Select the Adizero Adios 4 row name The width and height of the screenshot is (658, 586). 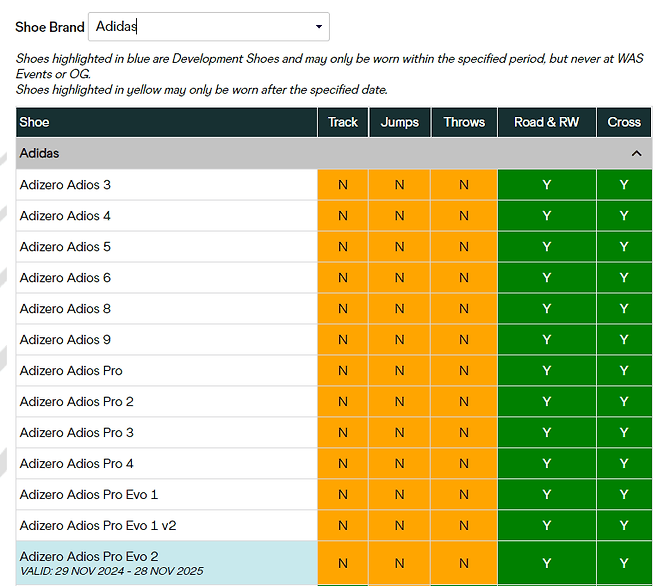(x=65, y=216)
